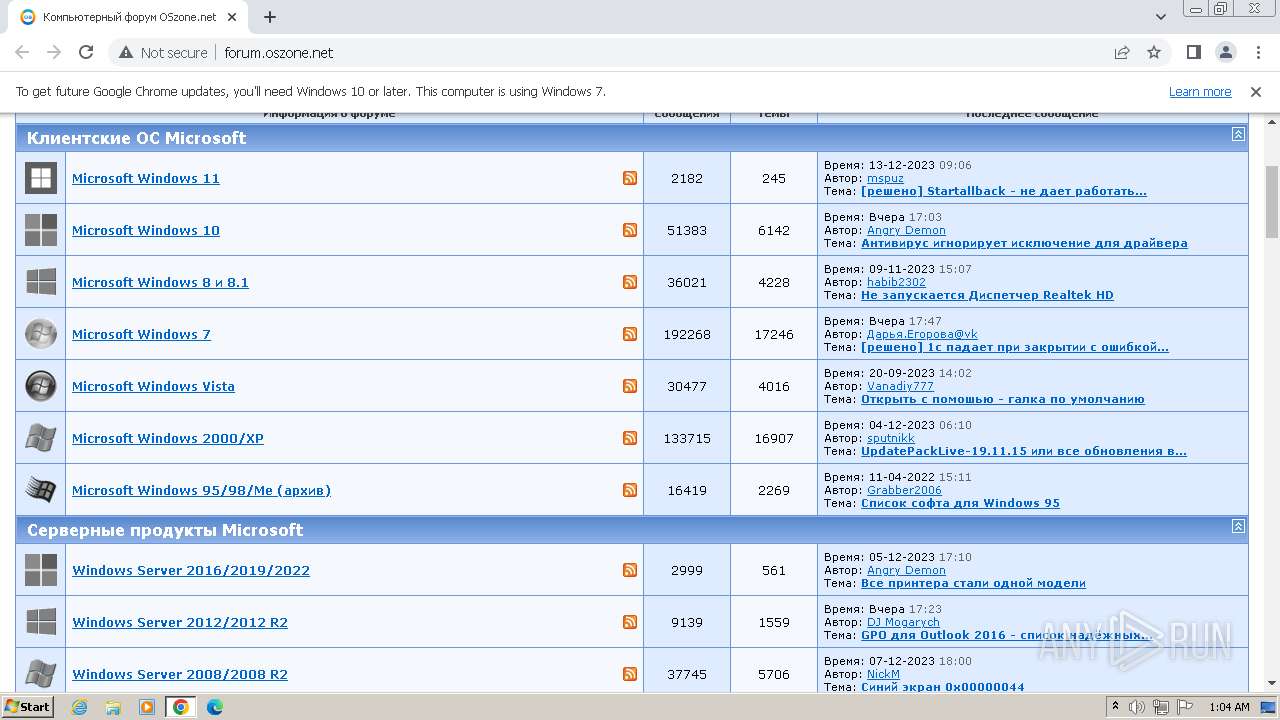Image resolution: width=1280 pixels, height=720 pixels.
Task: Click the Windows 95/98/Me forum icon
Action: tap(41, 490)
